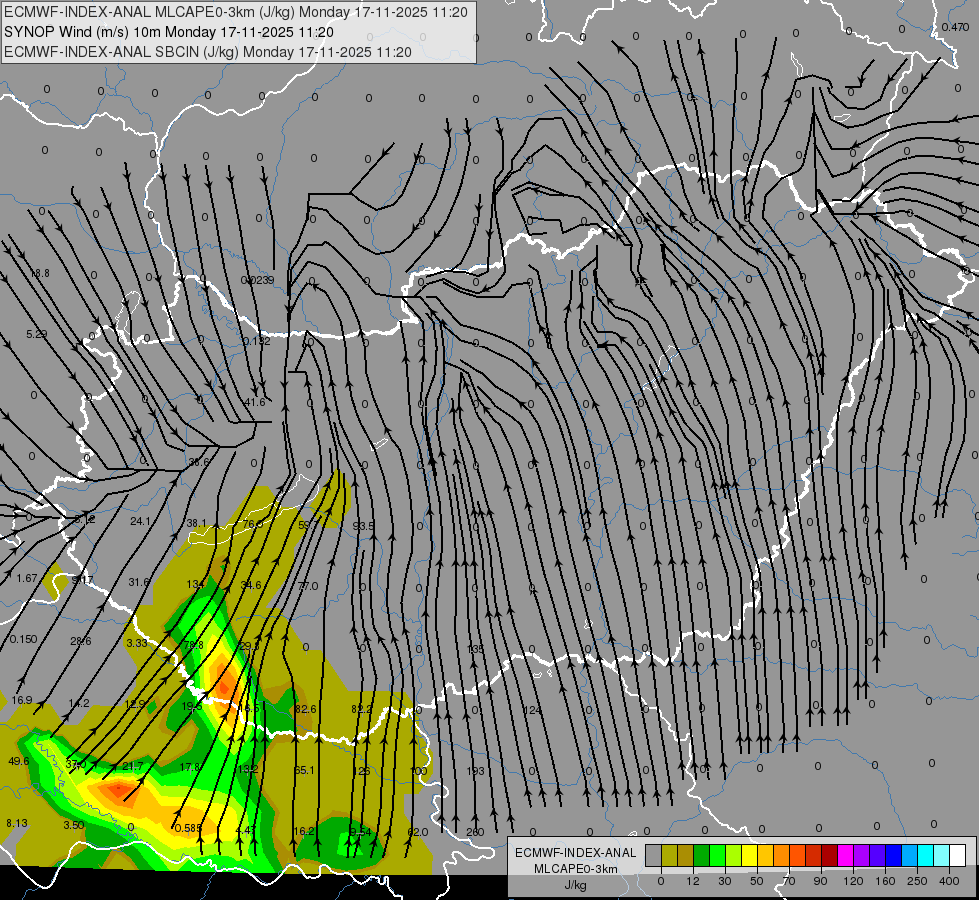The height and width of the screenshot is (900, 979).
Task: Select the map value 260
Action: click(475, 832)
